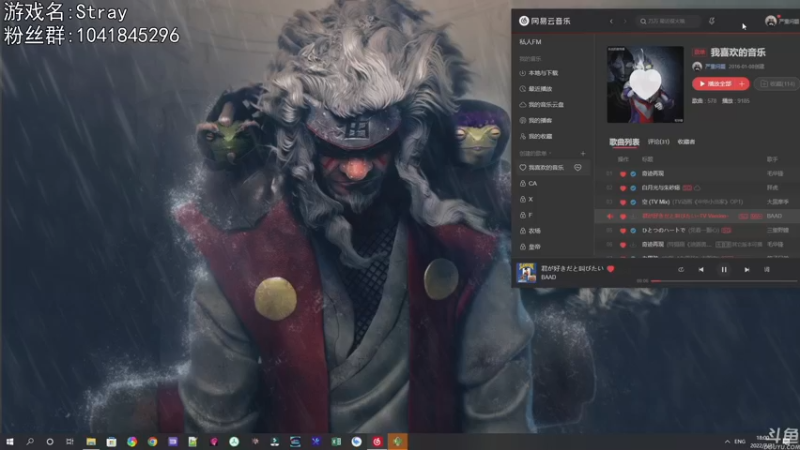
Task: Add a new playlist with plus icon
Action: click(583, 153)
